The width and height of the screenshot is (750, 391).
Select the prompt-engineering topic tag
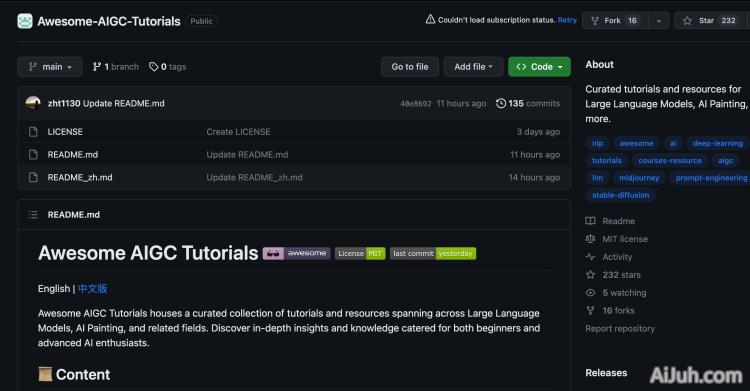point(711,178)
